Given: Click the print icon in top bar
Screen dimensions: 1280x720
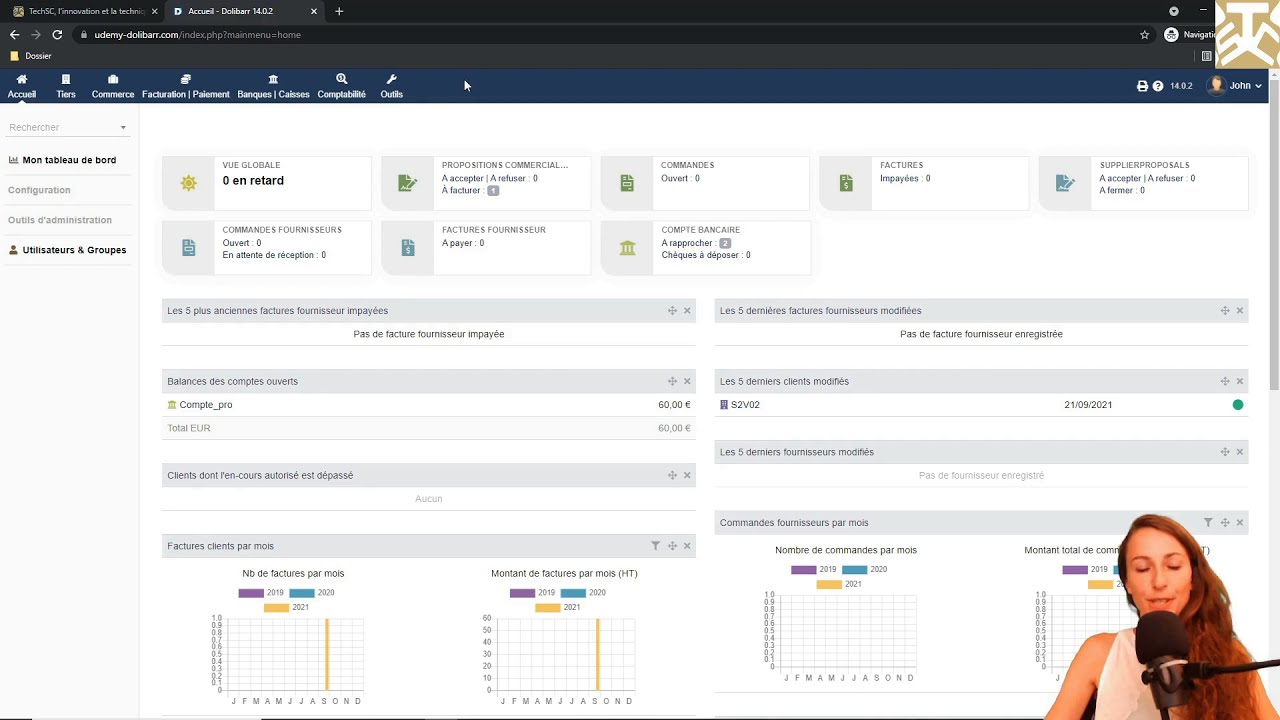Looking at the screenshot, I should 1142,86.
